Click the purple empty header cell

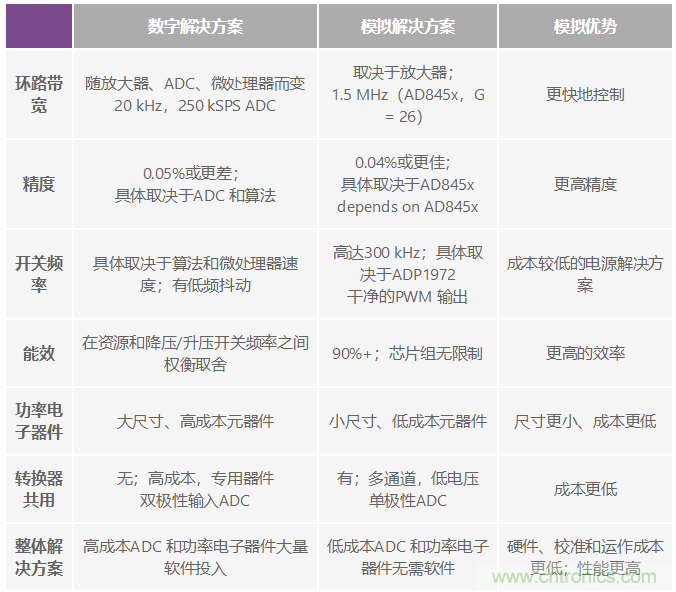point(38,26)
